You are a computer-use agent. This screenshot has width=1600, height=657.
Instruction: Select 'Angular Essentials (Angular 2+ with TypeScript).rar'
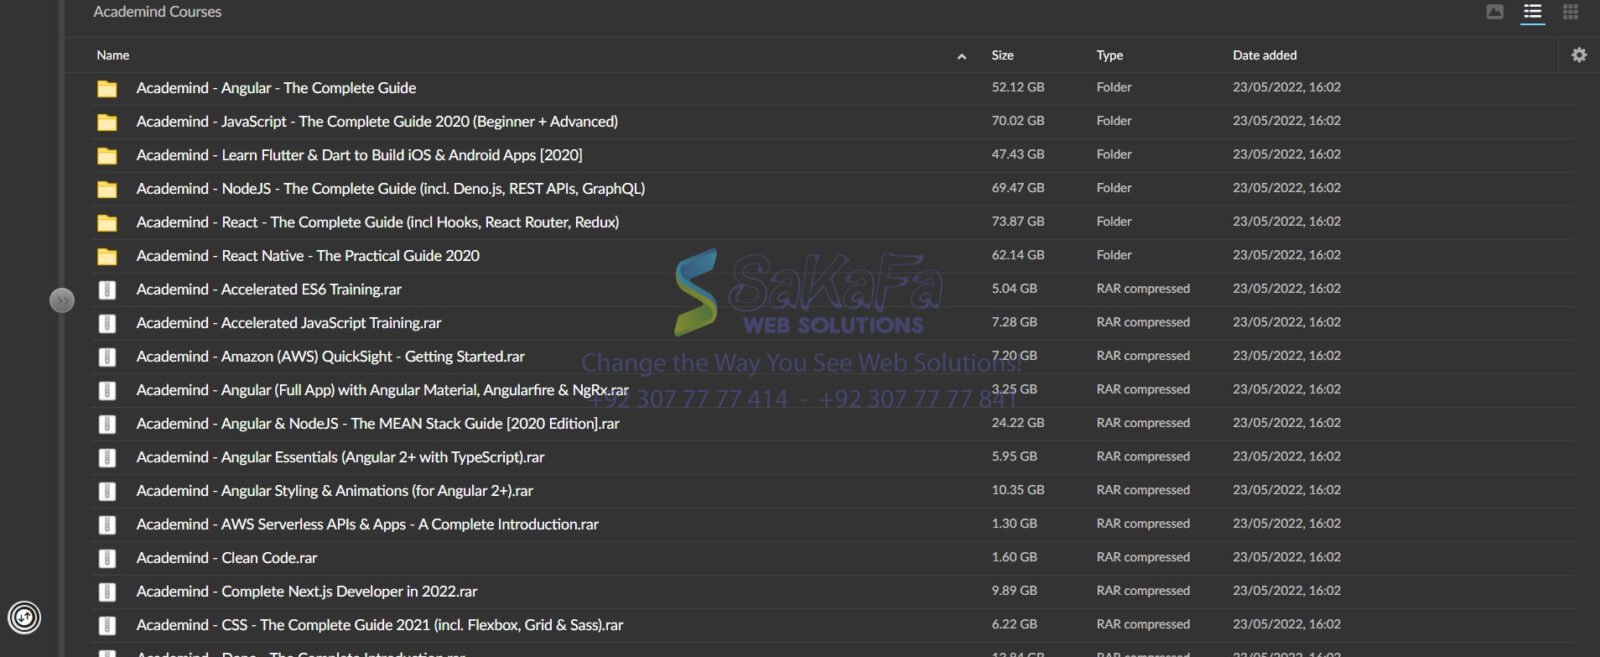coord(340,457)
